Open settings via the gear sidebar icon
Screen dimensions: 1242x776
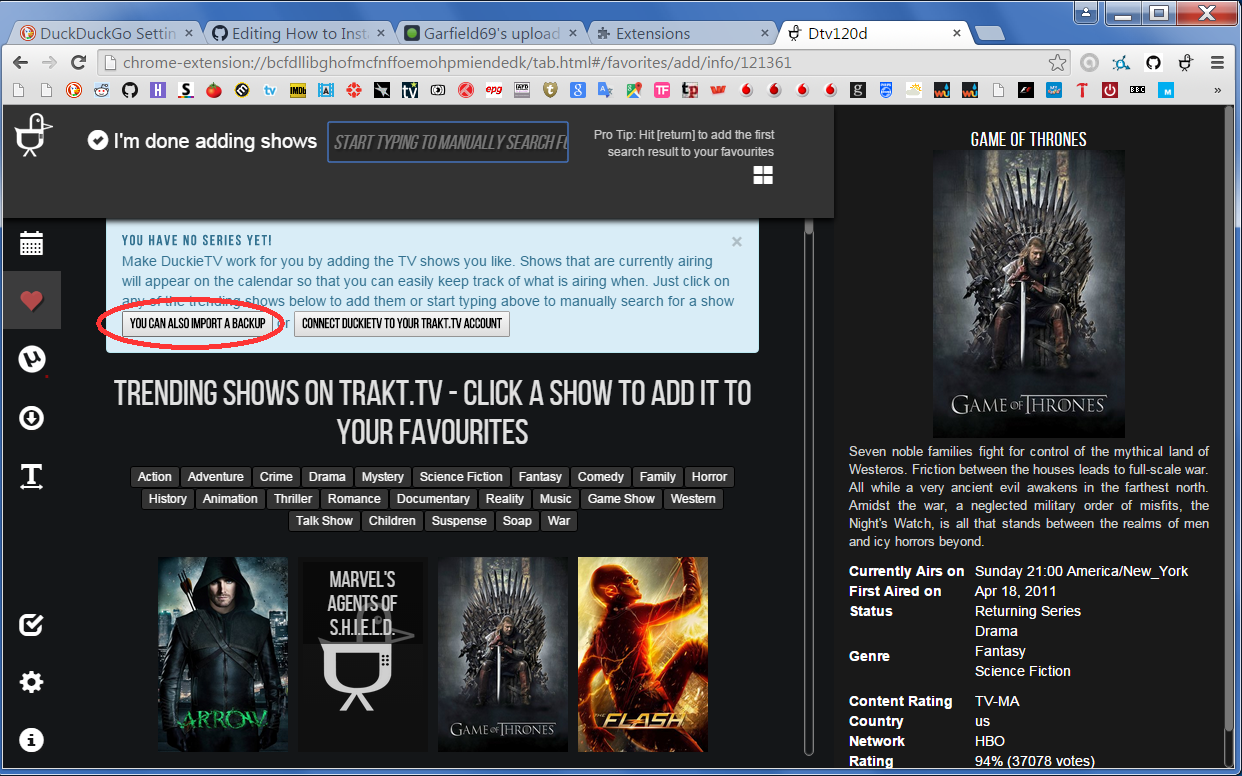pos(31,683)
